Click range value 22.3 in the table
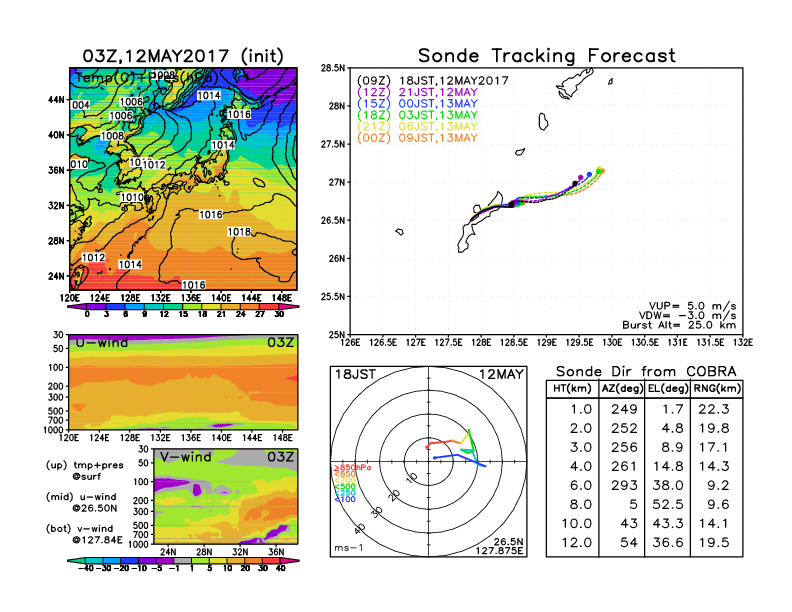This screenshot has height=612, width=792. click(x=714, y=409)
